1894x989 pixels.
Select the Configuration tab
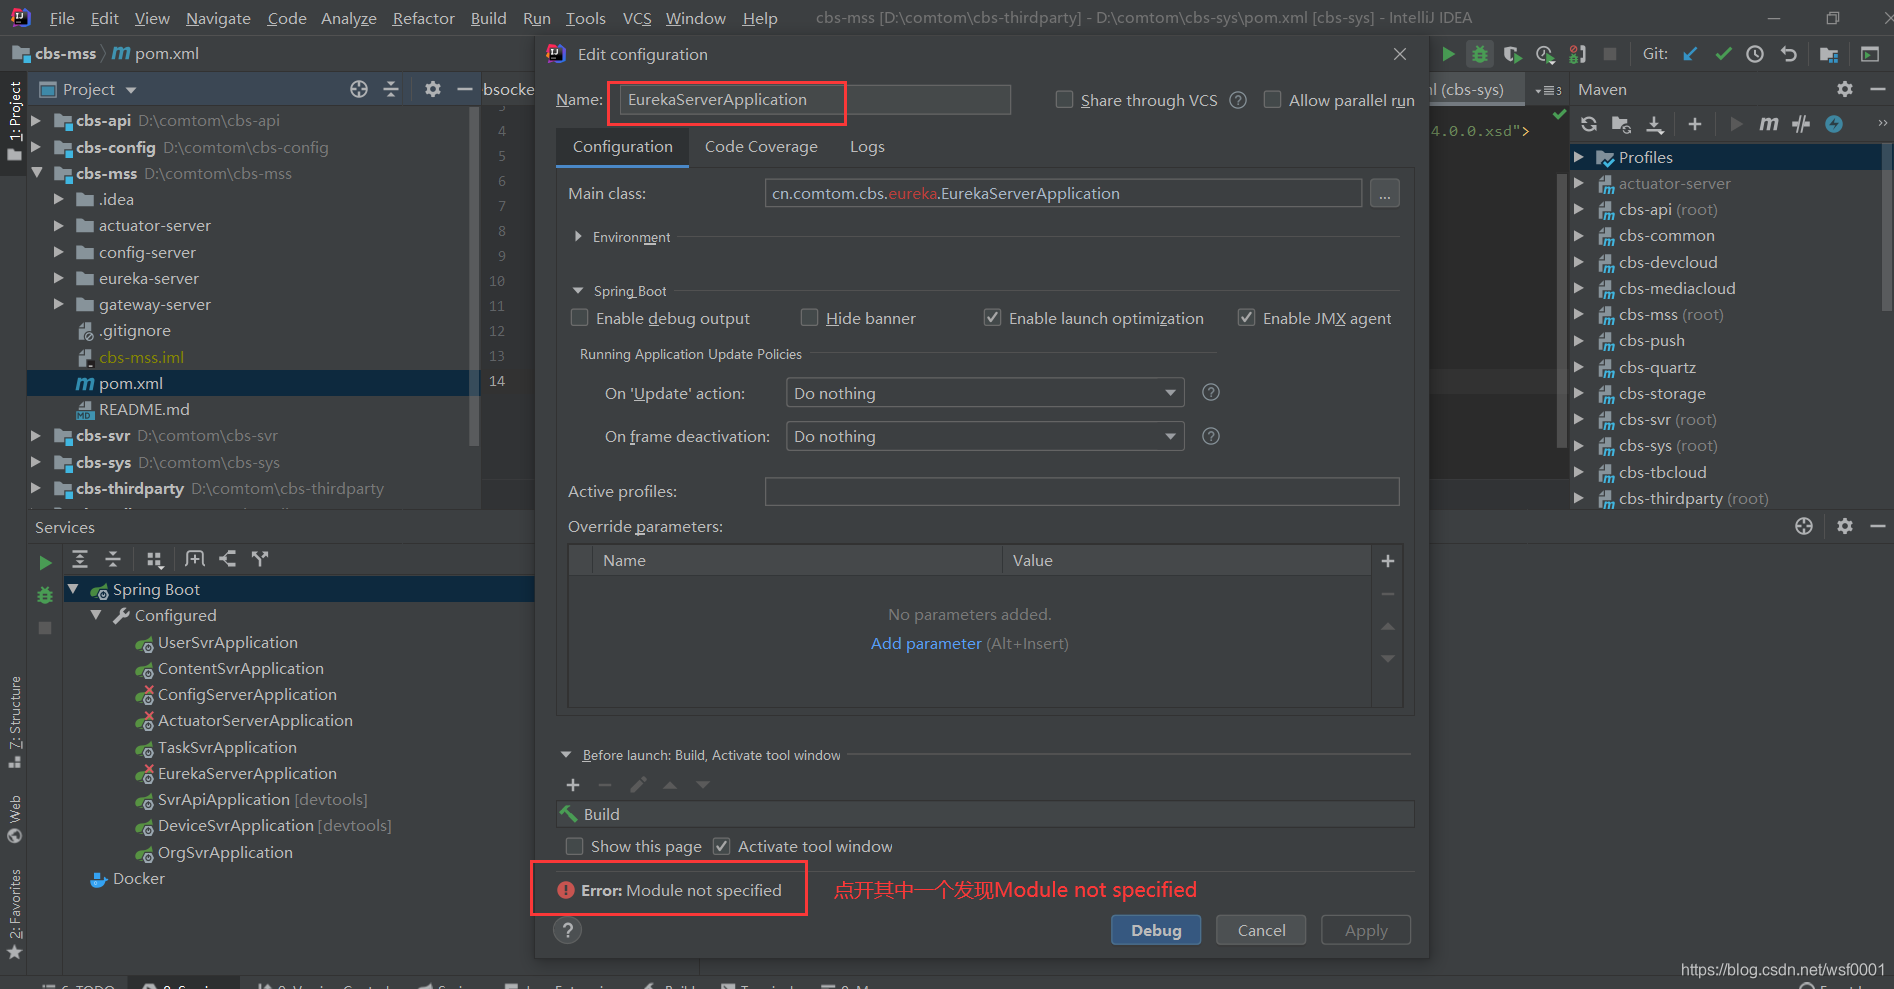coord(622,146)
